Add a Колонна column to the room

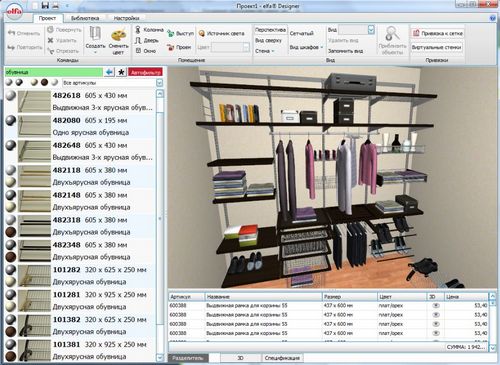[149, 30]
